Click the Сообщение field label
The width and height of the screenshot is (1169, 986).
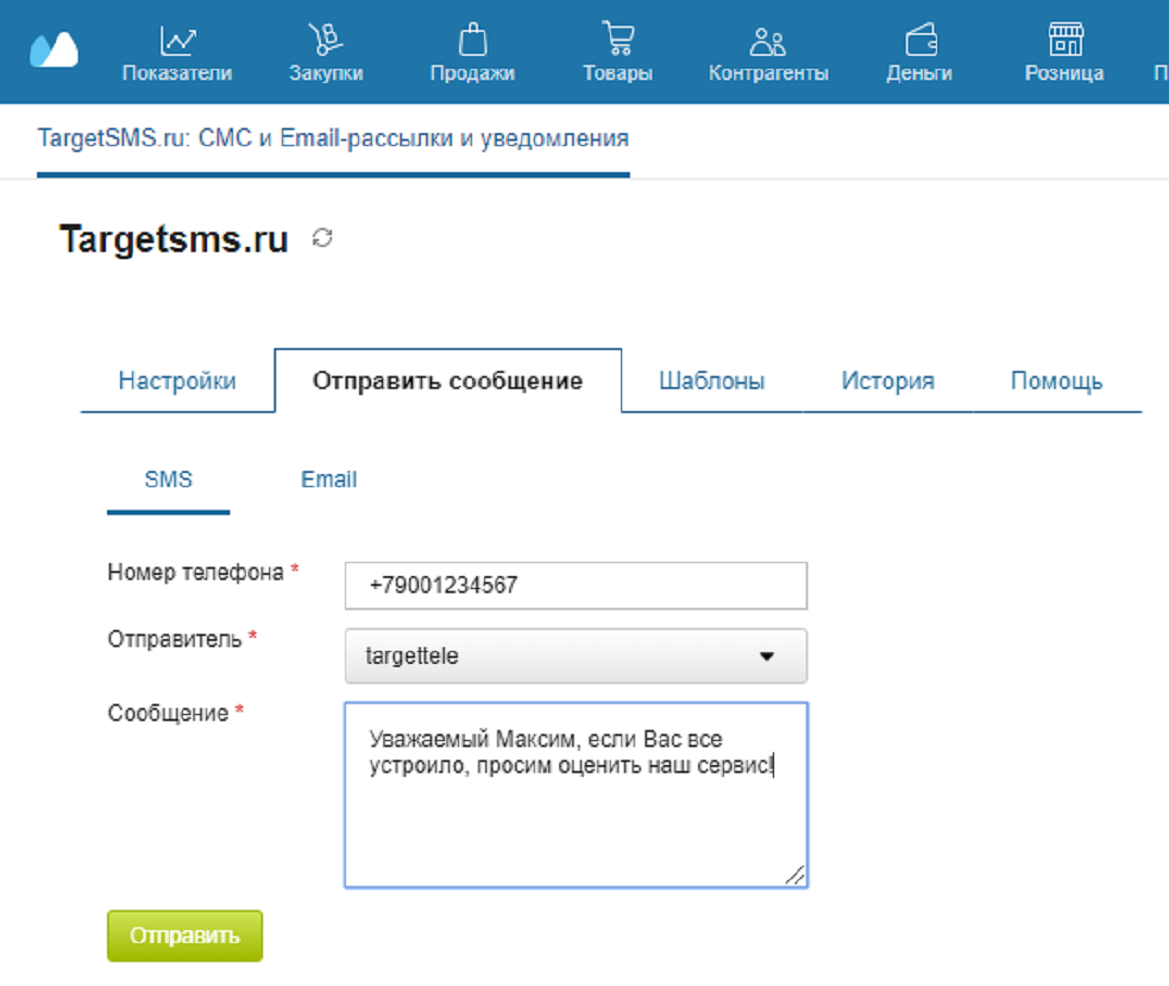tap(168, 713)
